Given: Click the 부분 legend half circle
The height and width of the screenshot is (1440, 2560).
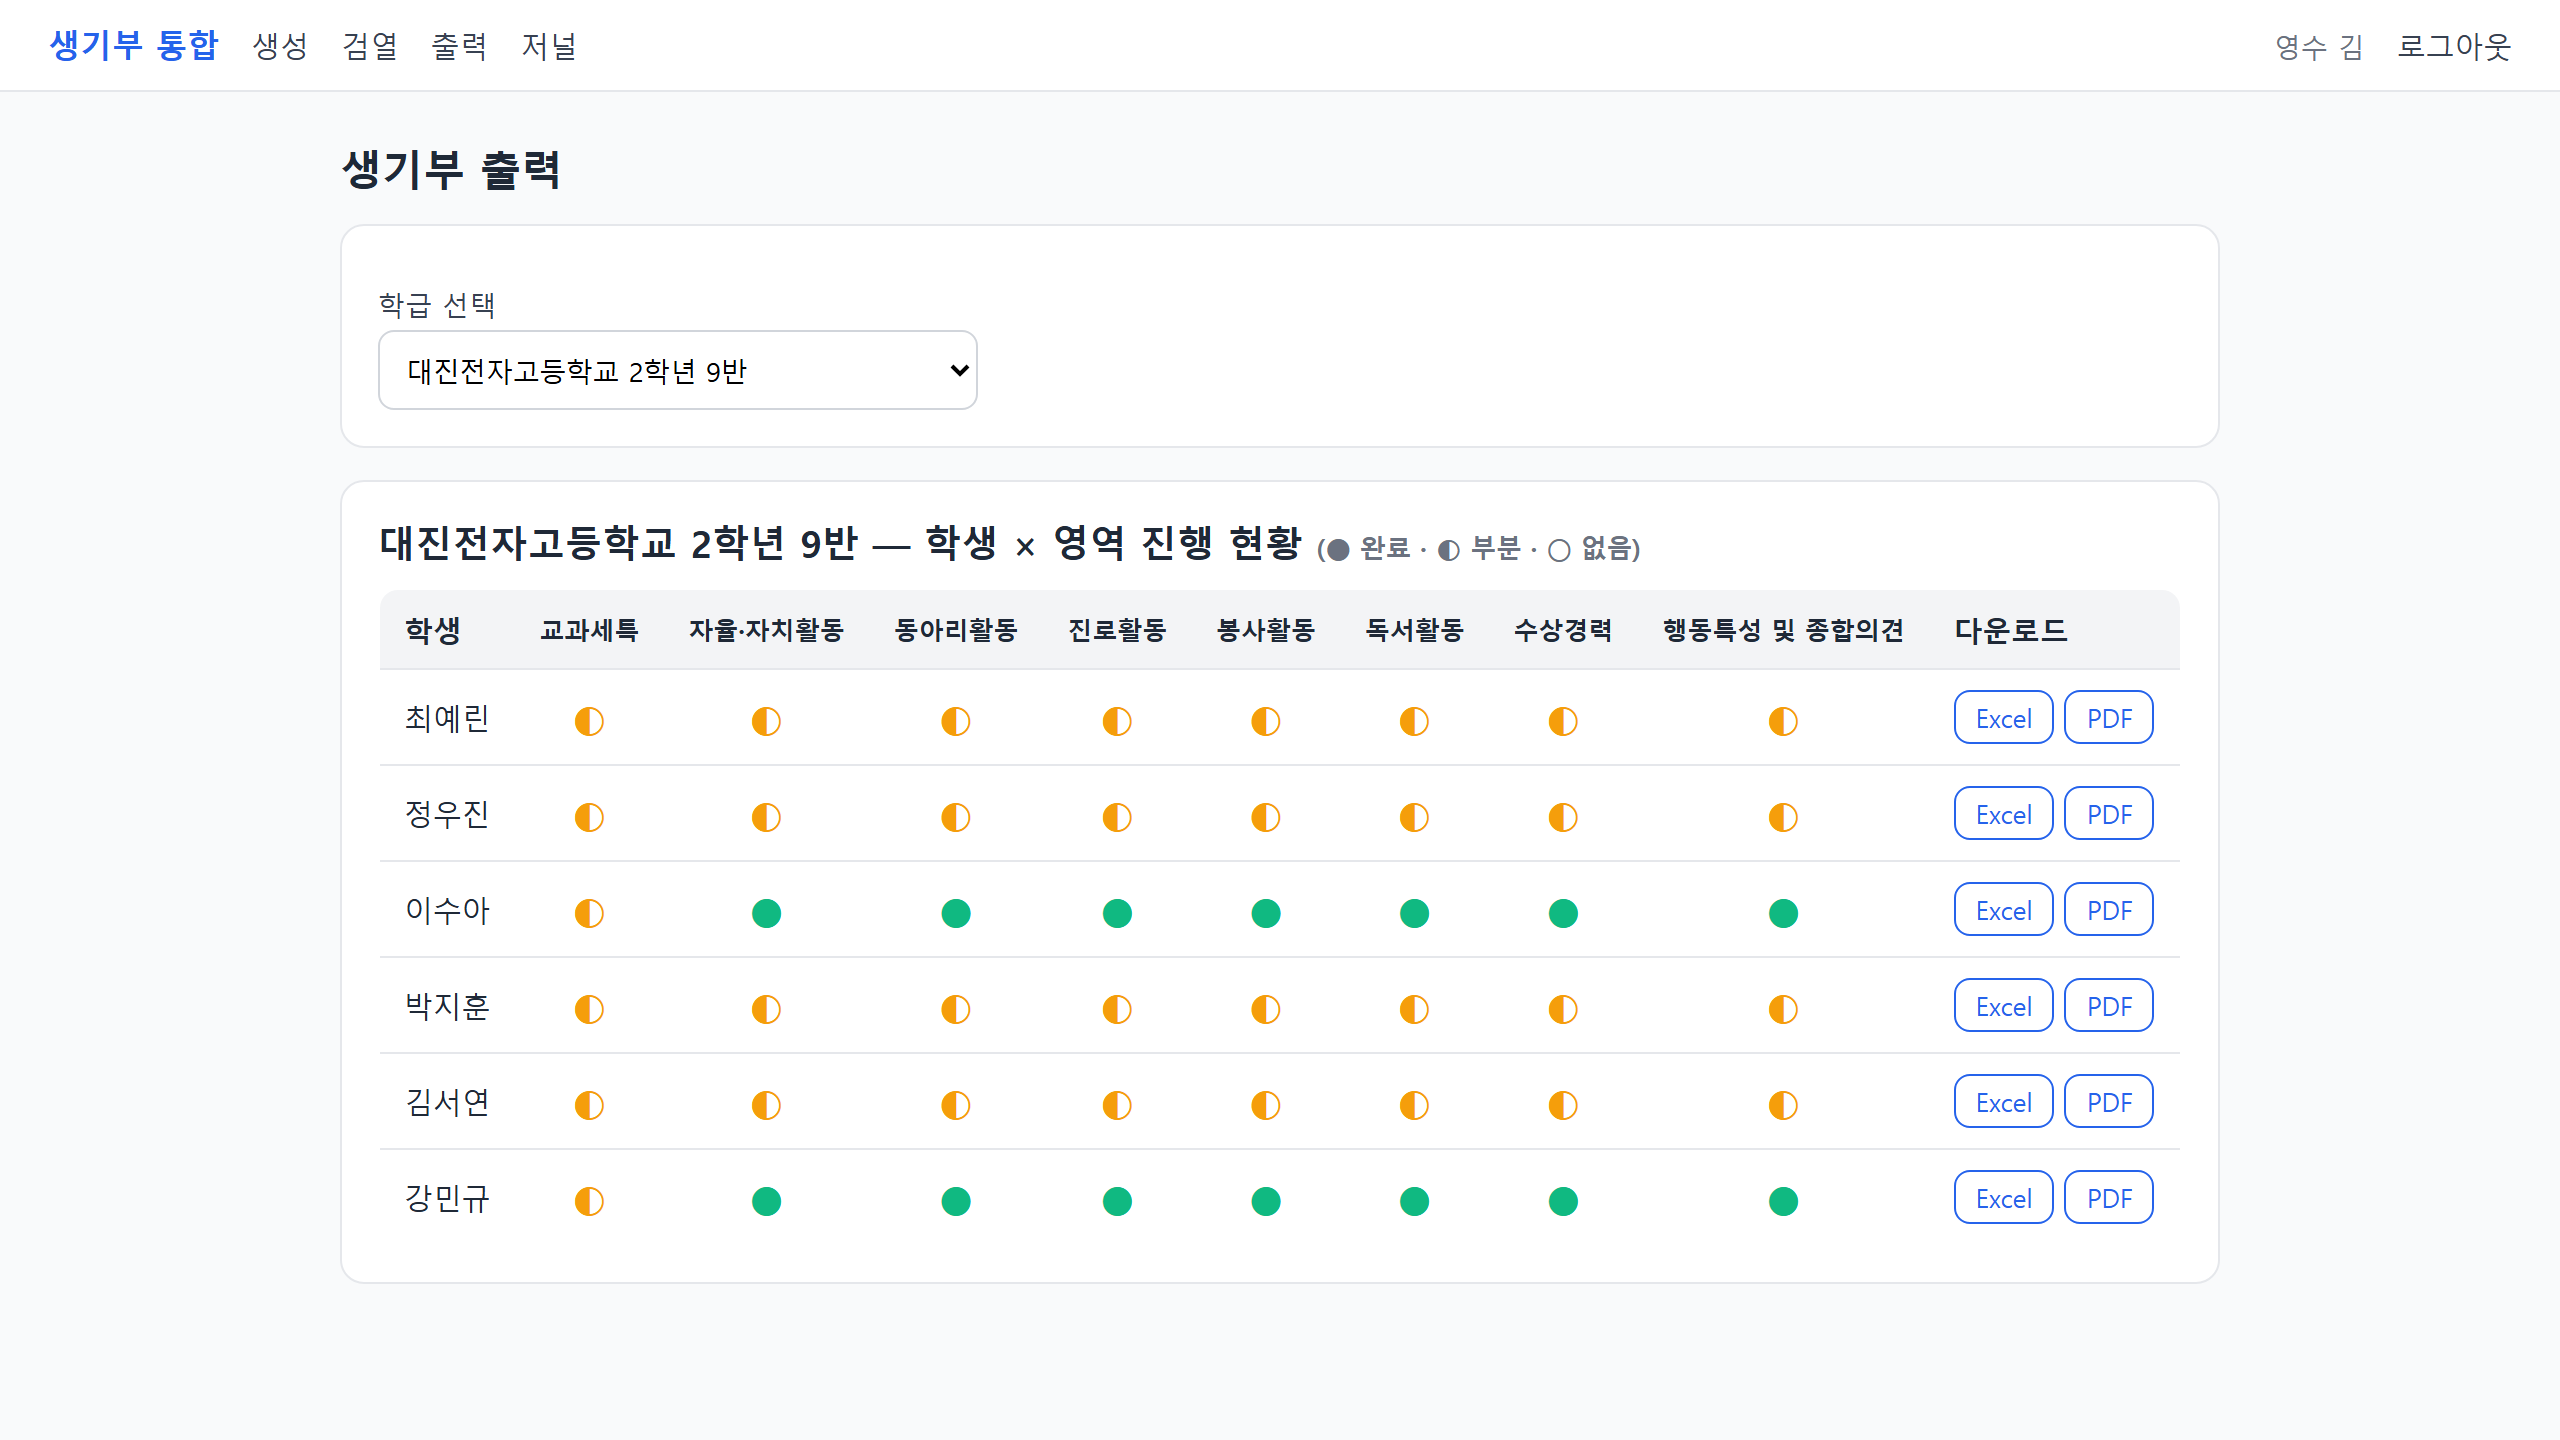Looking at the screenshot, I should [1449, 550].
